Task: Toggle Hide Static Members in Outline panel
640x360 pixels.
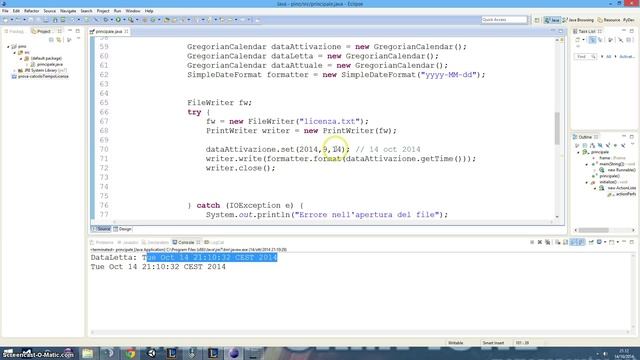Action: tap(608, 145)
